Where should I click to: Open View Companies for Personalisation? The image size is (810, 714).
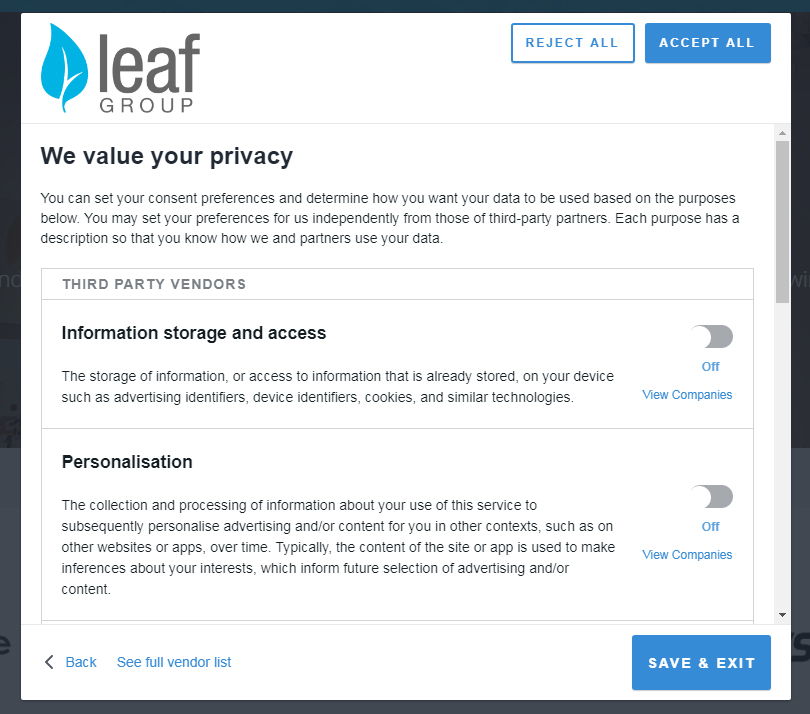687,555
